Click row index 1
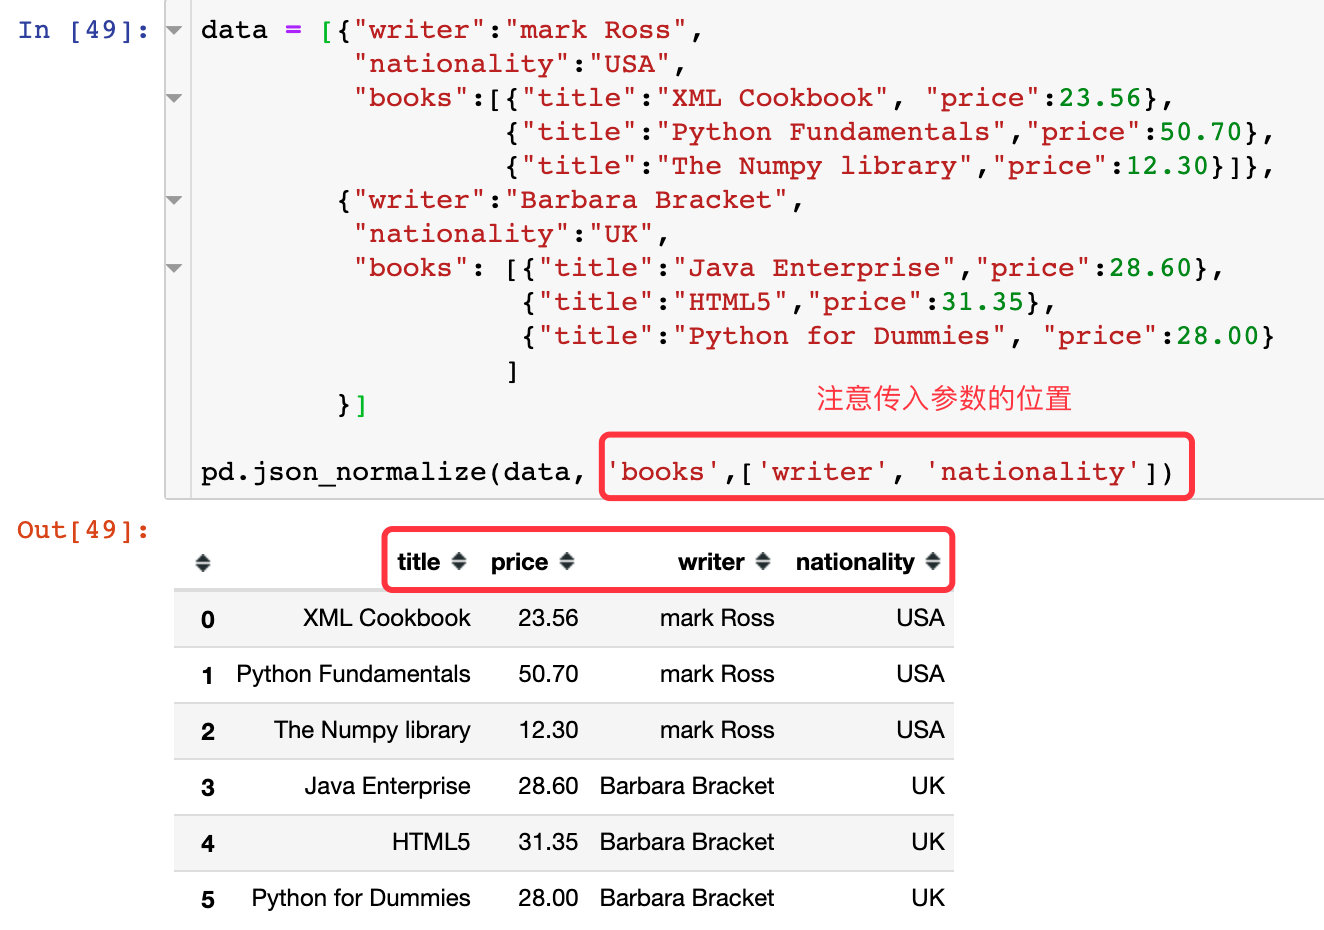This screenshot has height=930, width=1324. click(x=208, y=676)
